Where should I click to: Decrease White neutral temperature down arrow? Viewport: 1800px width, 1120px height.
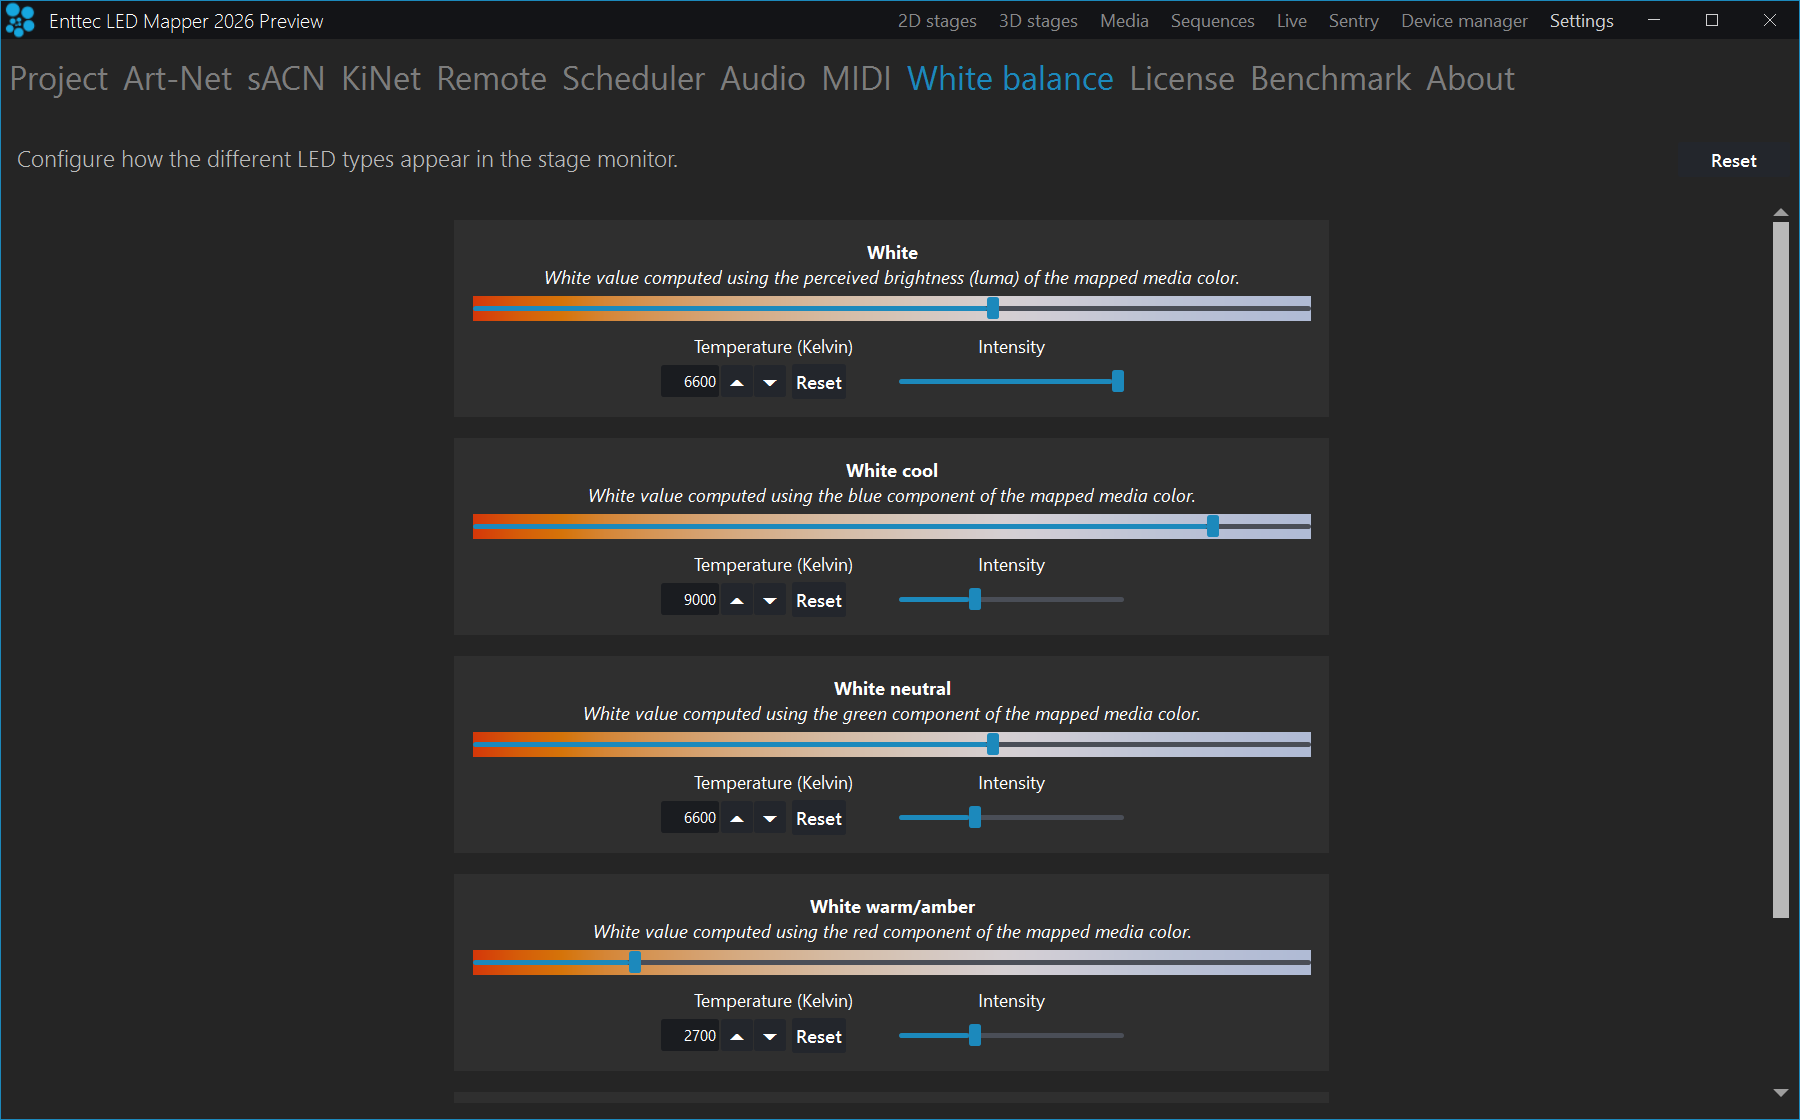click(770, 818)
